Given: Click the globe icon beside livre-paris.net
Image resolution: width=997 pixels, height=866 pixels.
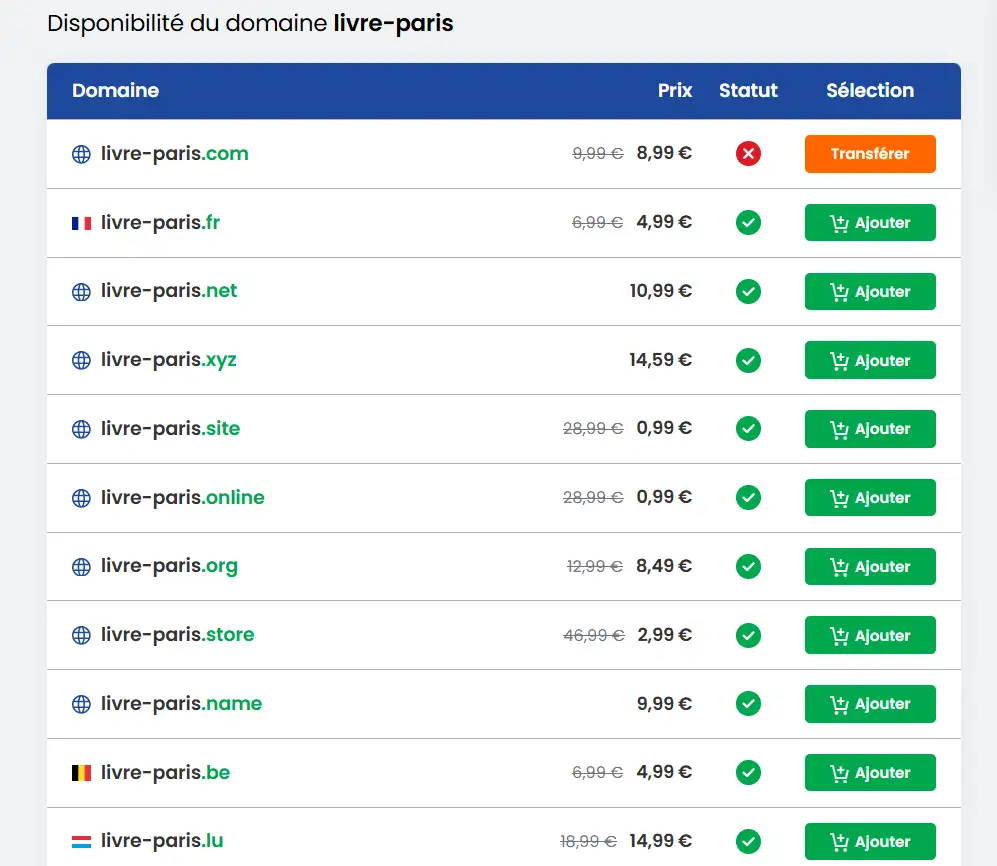Looking at the screenshot, I should [81, 292].
